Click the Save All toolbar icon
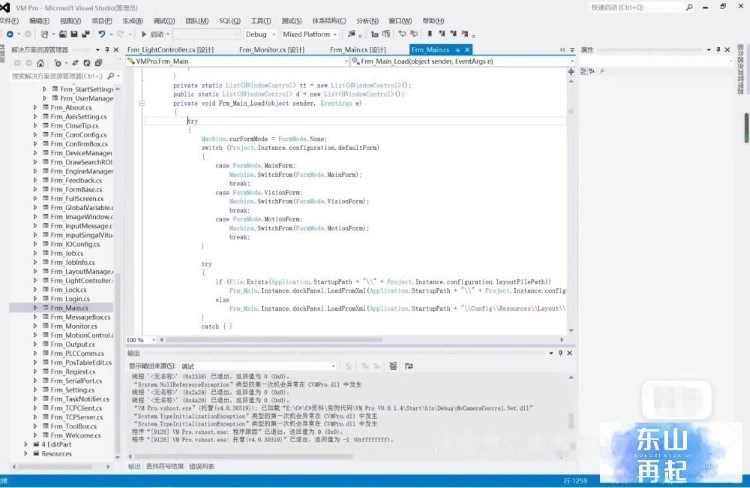750x488 pixels. (x=86, y=34)
